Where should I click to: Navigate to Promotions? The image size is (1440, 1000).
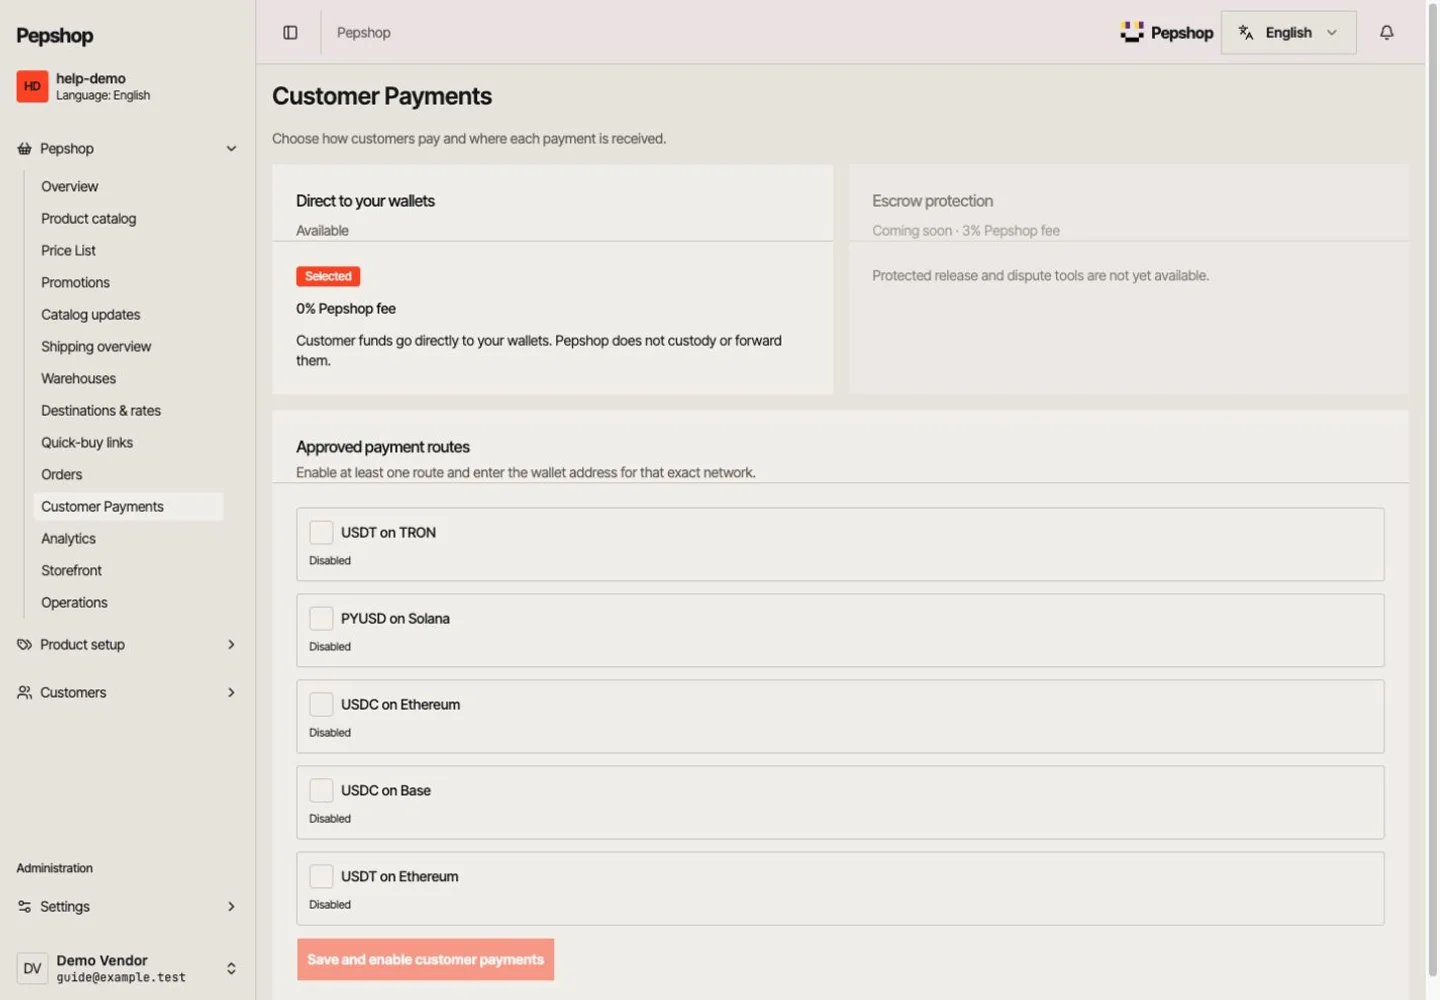coord(128,283)
